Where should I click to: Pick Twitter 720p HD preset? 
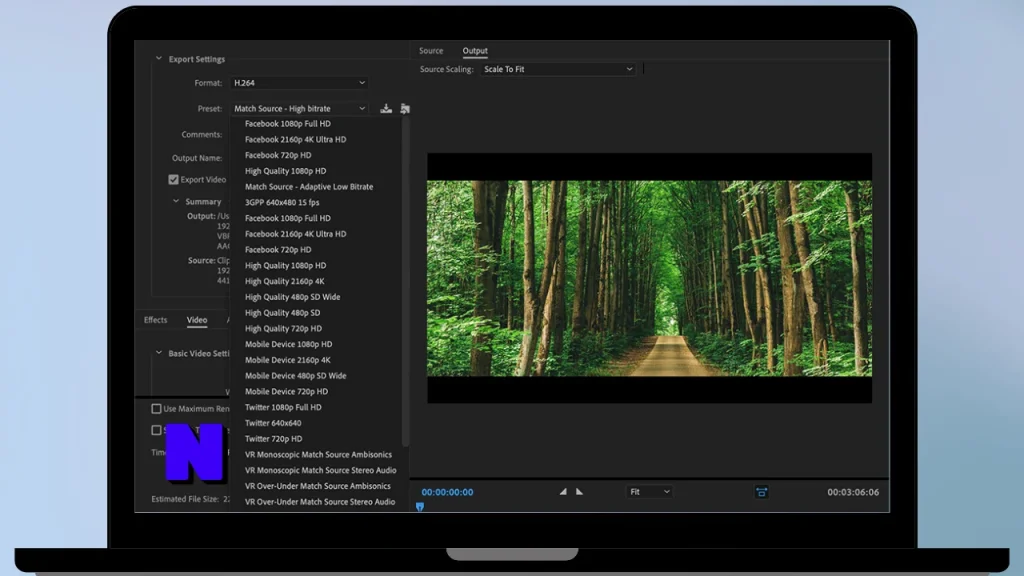(x=273, y=439)
